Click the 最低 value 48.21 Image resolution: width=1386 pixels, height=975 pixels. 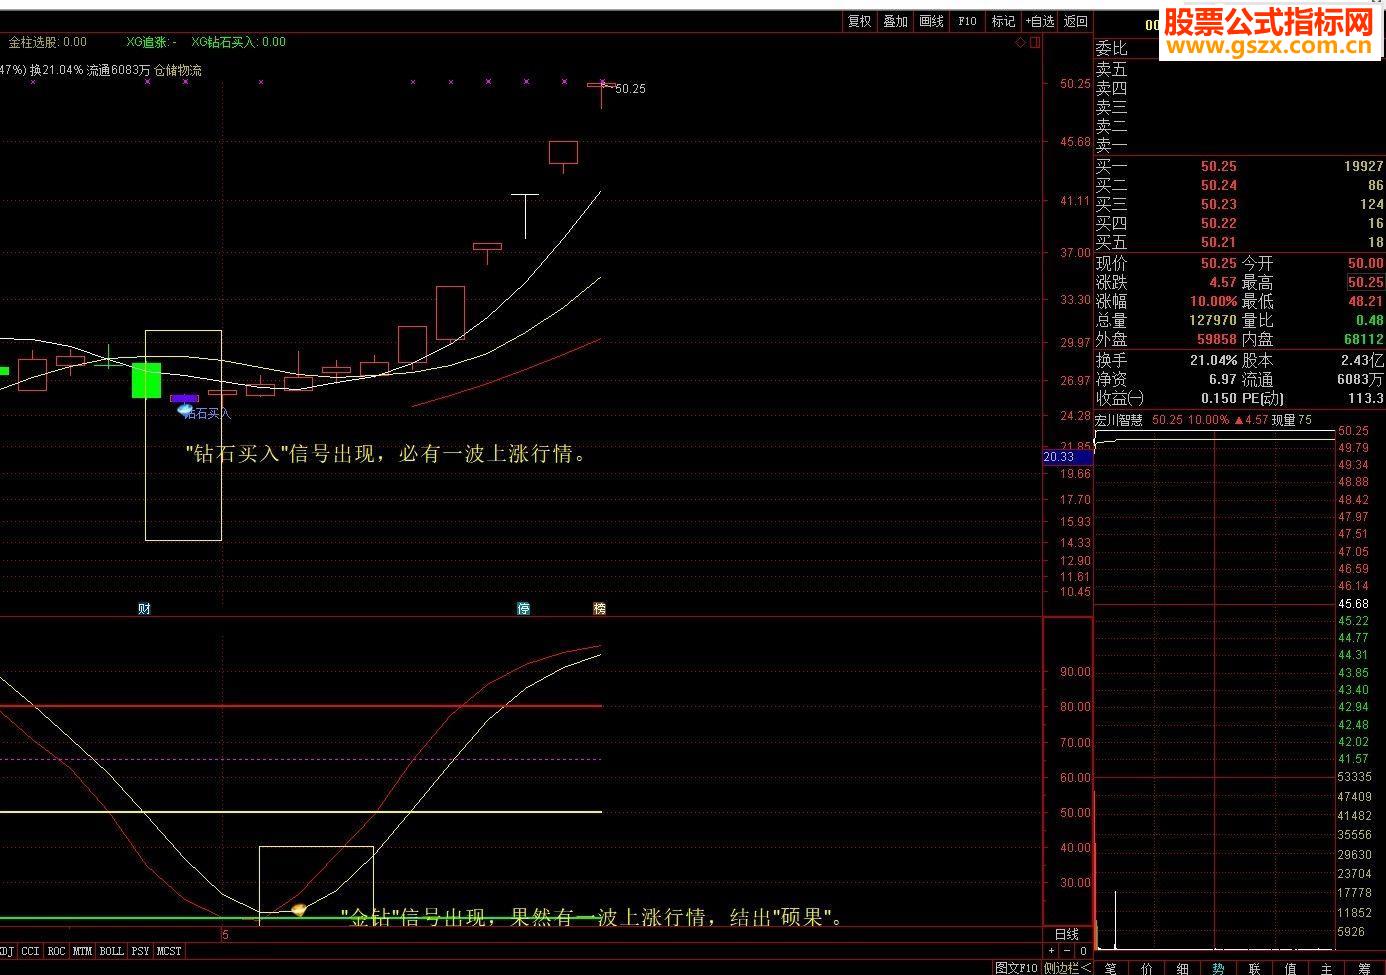coord(1365,301)
